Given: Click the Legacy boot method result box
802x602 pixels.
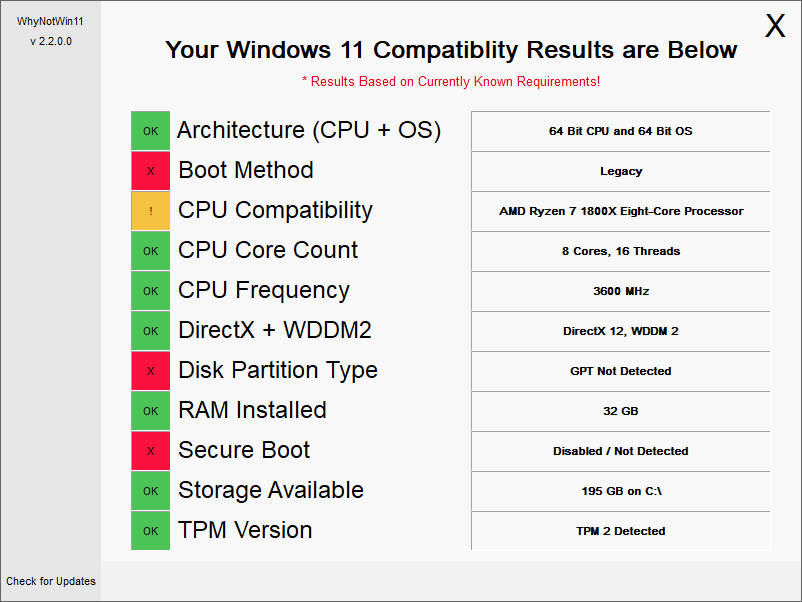Looking at the screenshot, I should click(620, 171).
